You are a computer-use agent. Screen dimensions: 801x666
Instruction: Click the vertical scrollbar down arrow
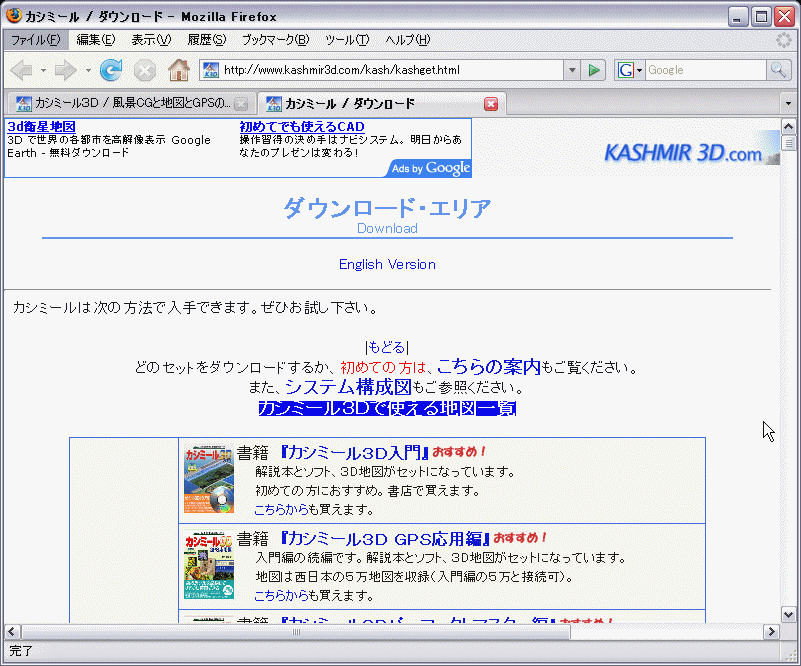(x=788, y=614)
